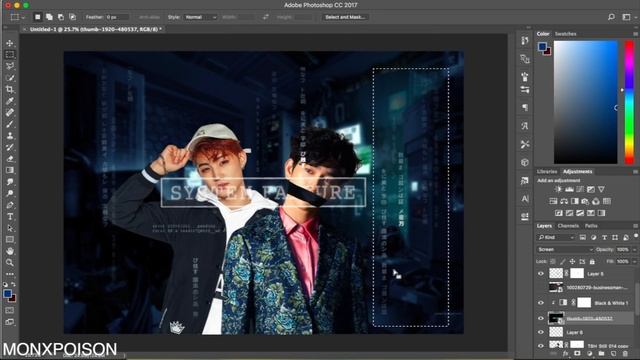Select the Healing Brush tool

(x=10, y=112)
